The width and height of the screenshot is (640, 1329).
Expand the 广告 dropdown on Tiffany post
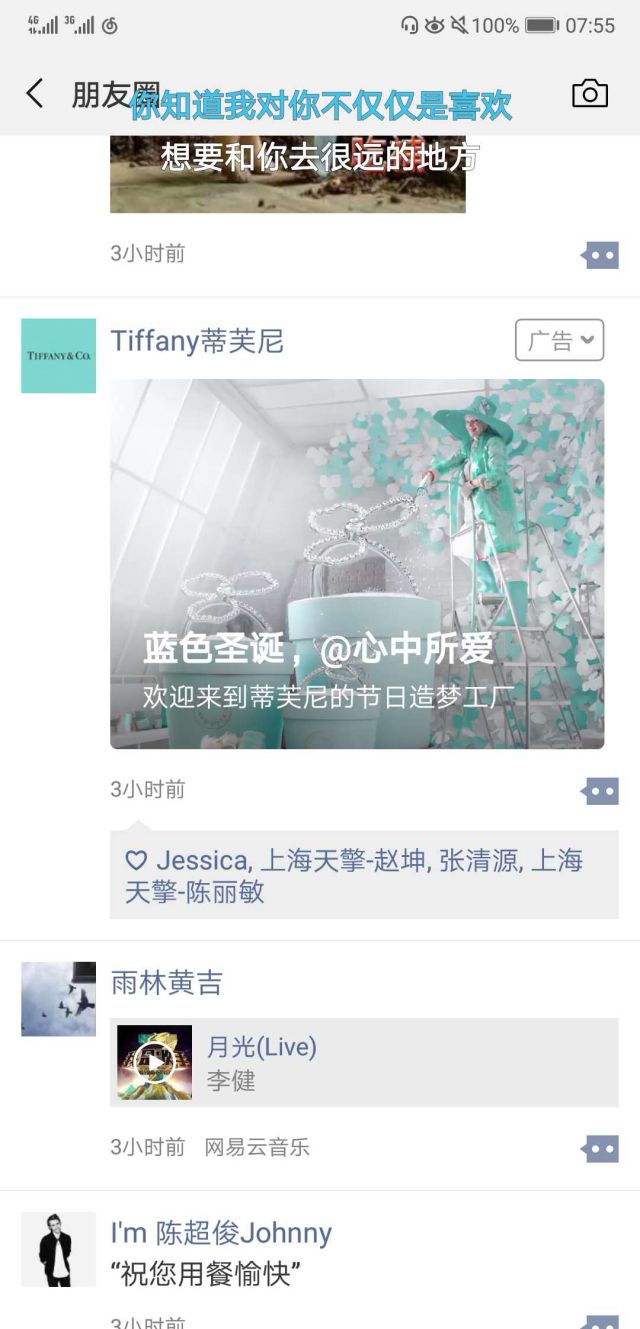click(560, 340)
